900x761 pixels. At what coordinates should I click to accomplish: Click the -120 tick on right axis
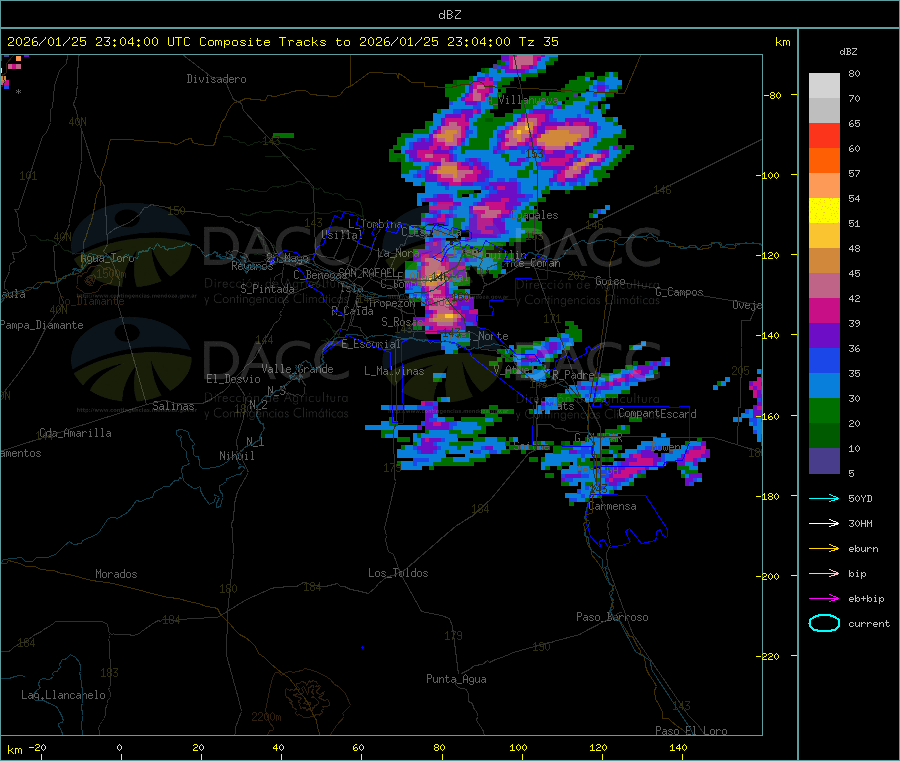pos(770,255)
